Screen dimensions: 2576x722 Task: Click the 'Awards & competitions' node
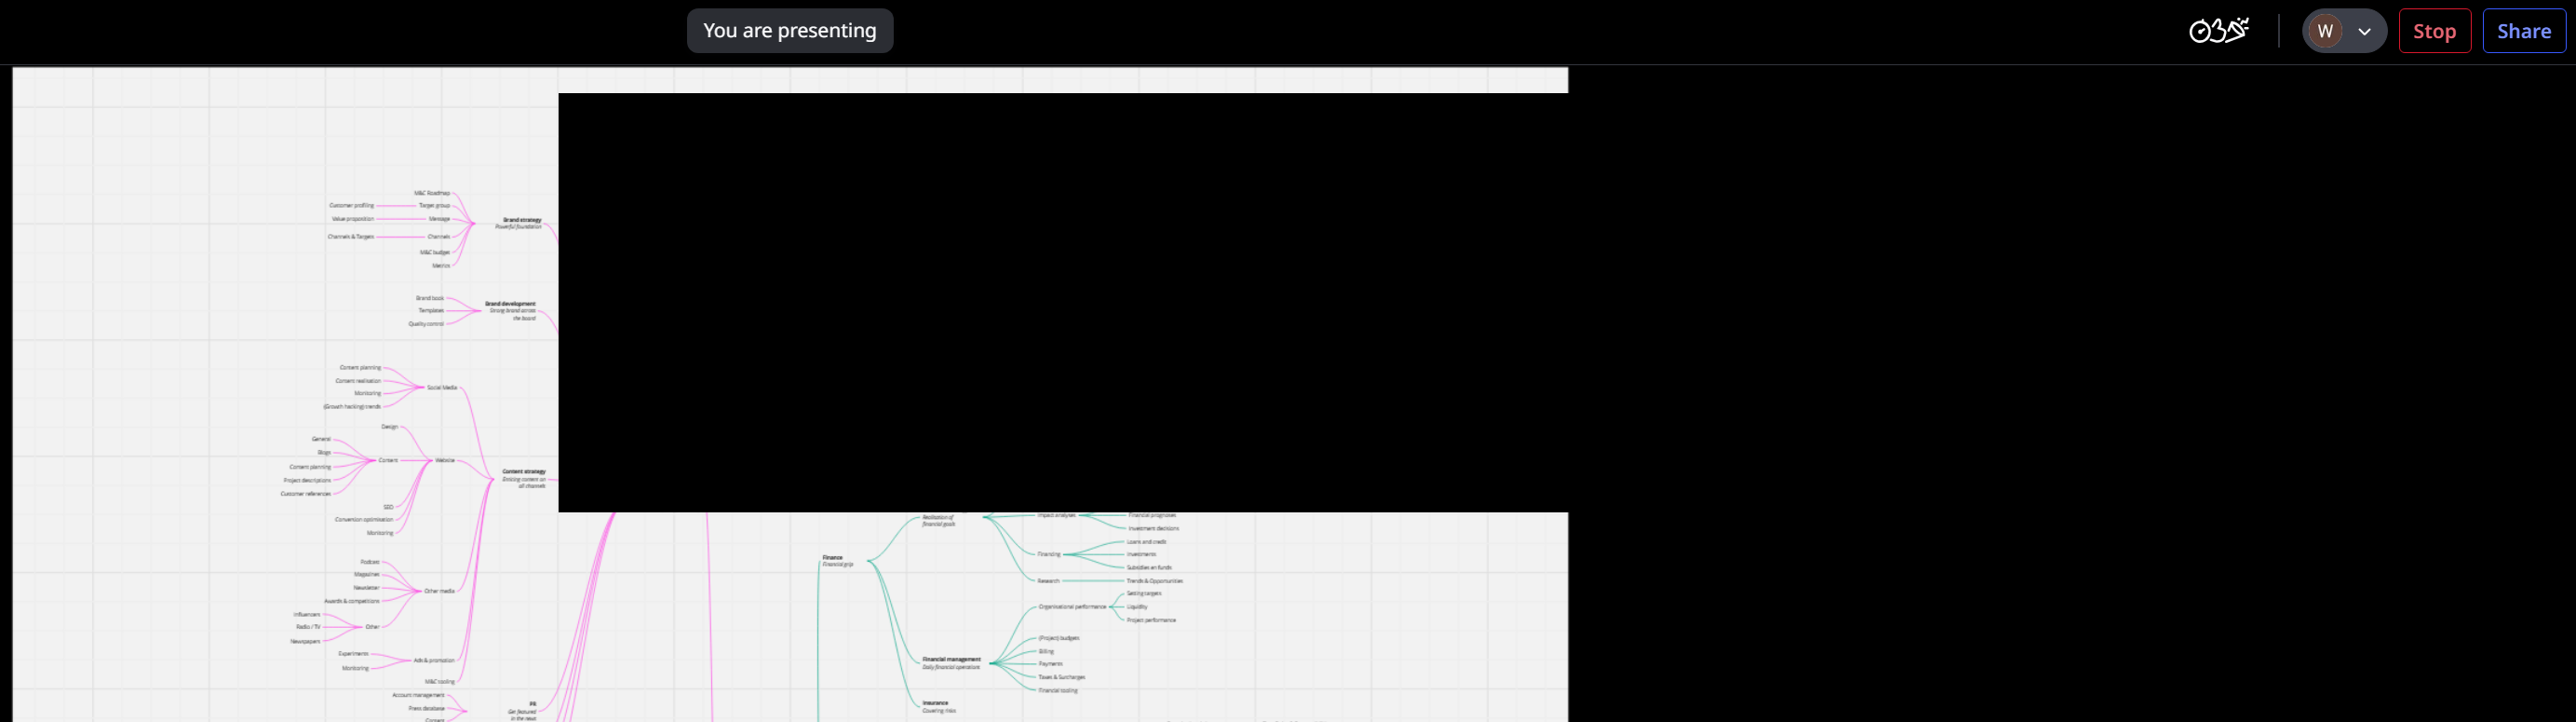coord(352,601)
